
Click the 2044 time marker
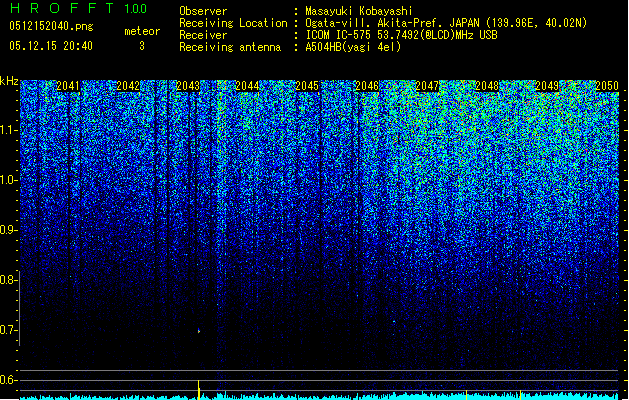pyautogui.click(x=247, y=86)
